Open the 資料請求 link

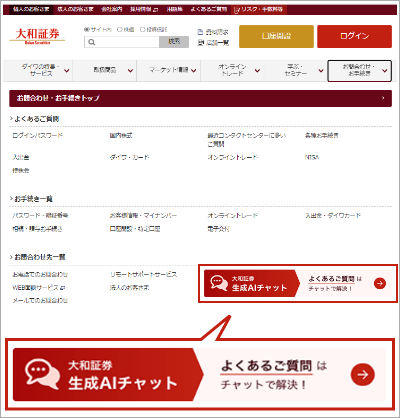pyautogui.click(x=217, y=32)
